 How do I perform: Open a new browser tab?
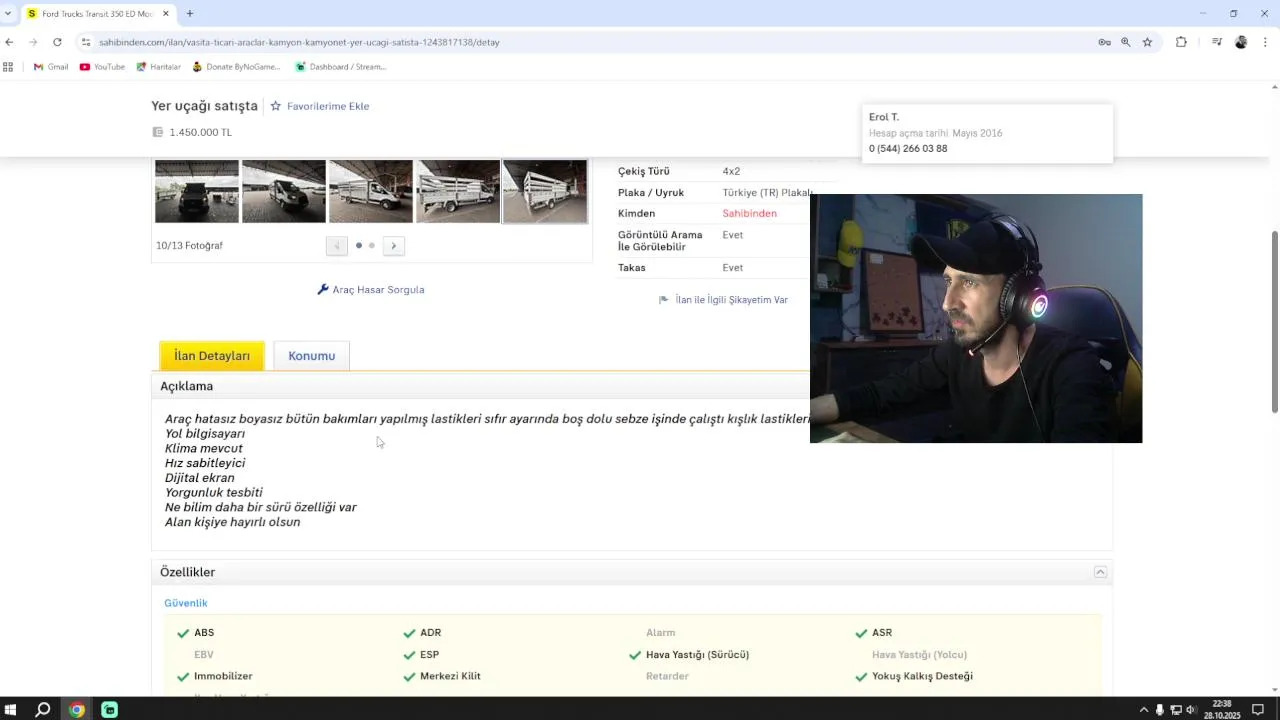pyautogui.click(x=190, y=14)
